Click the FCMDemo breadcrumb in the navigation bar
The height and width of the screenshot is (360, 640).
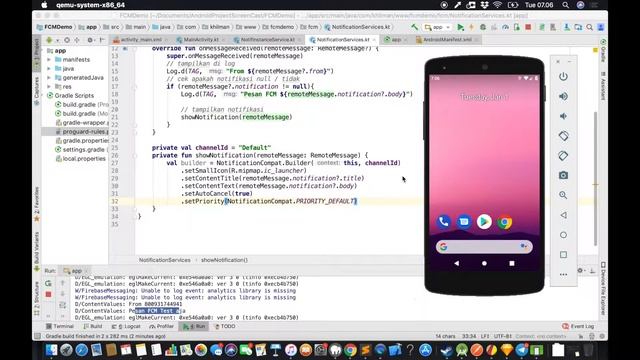click(54, 27)
